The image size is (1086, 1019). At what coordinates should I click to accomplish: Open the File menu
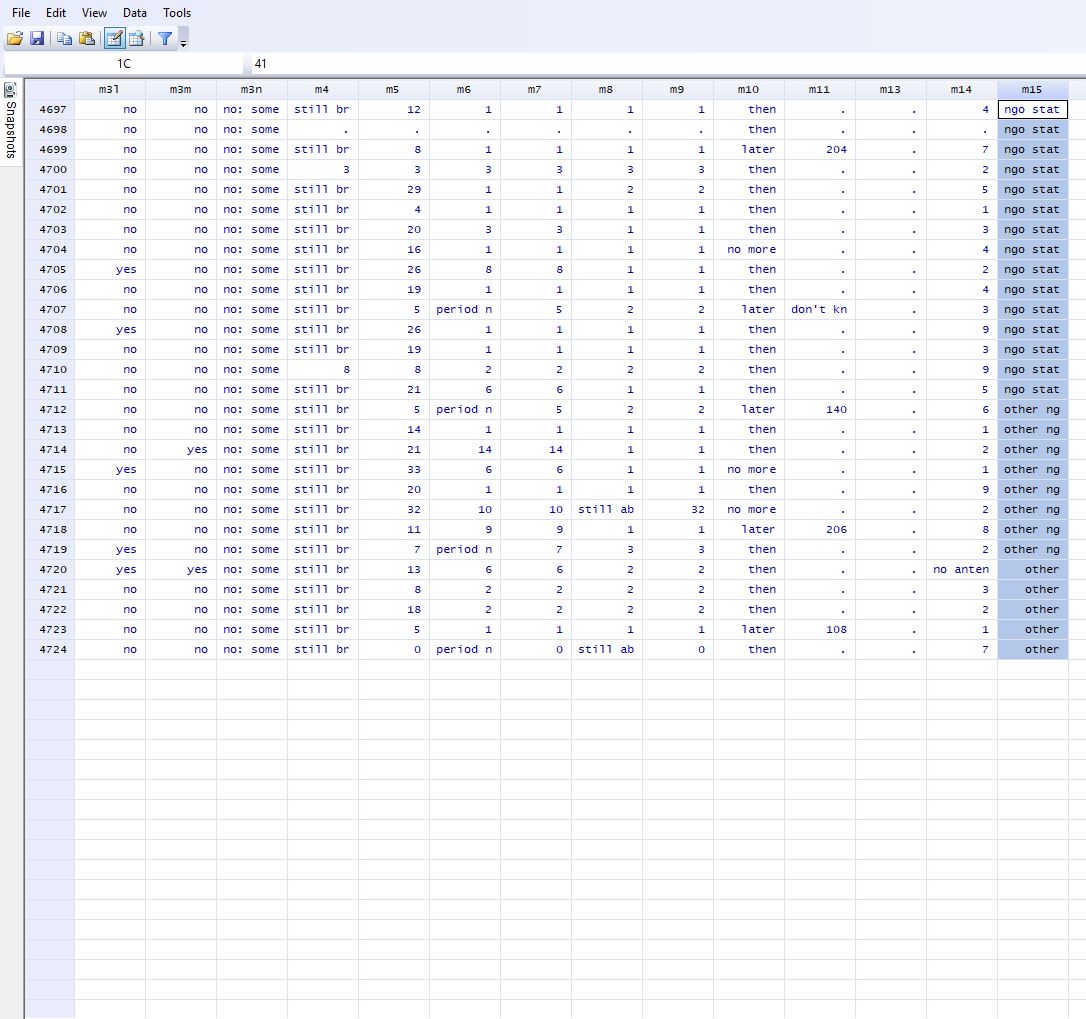tap(21, 13)
